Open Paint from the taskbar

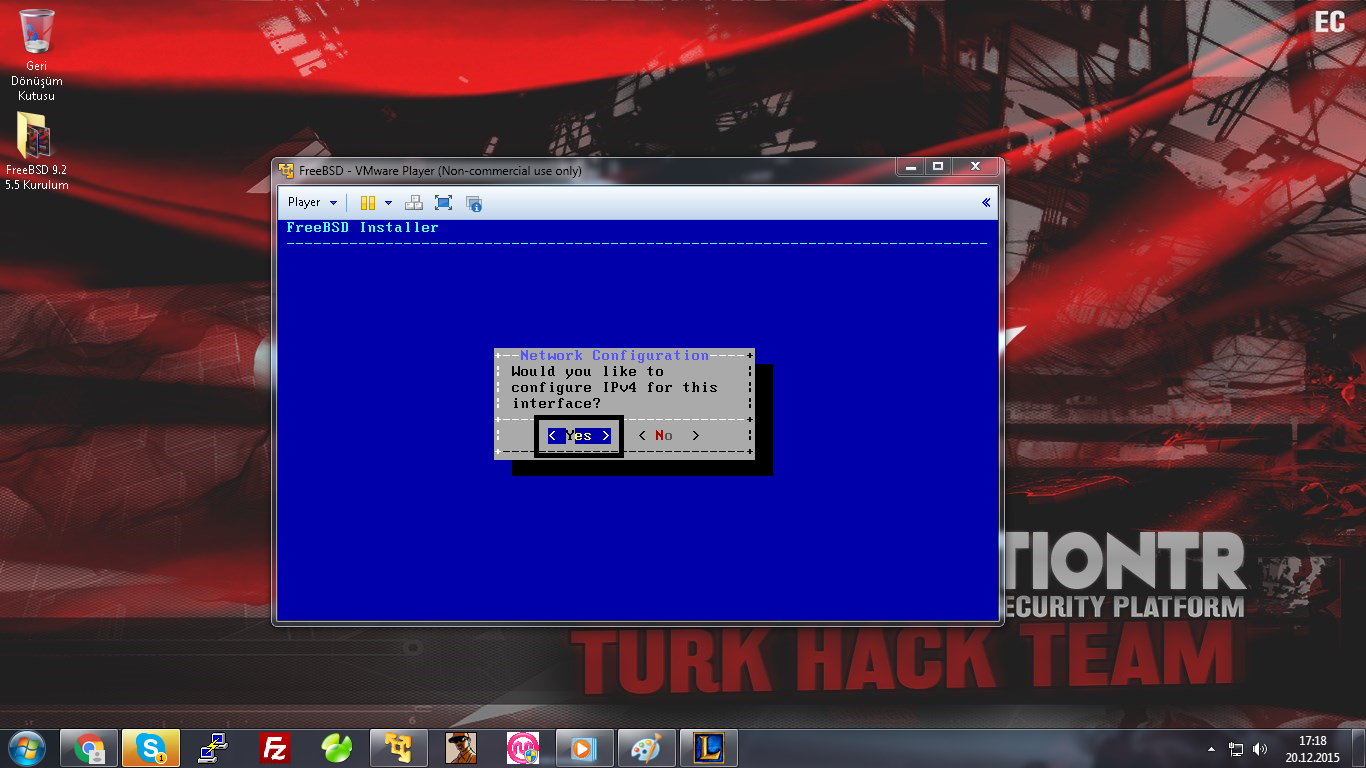(x=647, y=748)
